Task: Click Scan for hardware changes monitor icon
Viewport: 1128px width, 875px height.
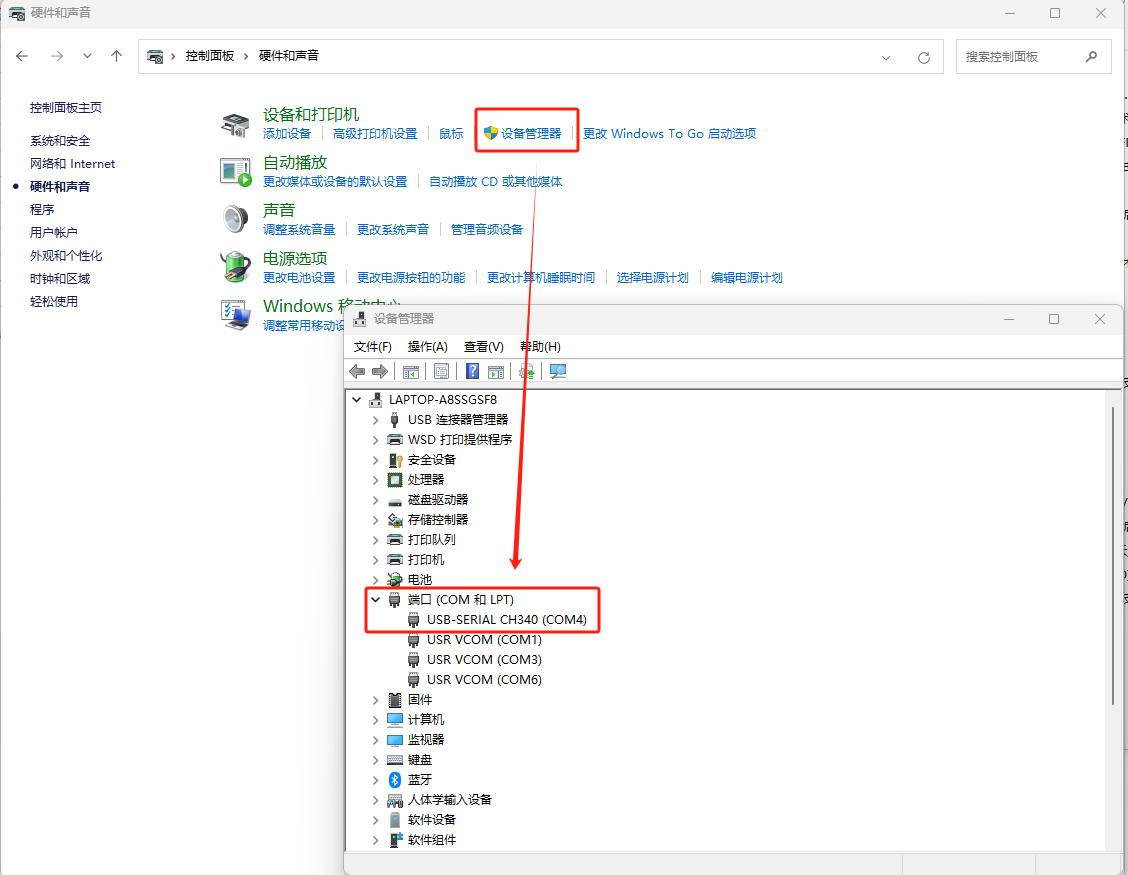Action: [558, 371]
